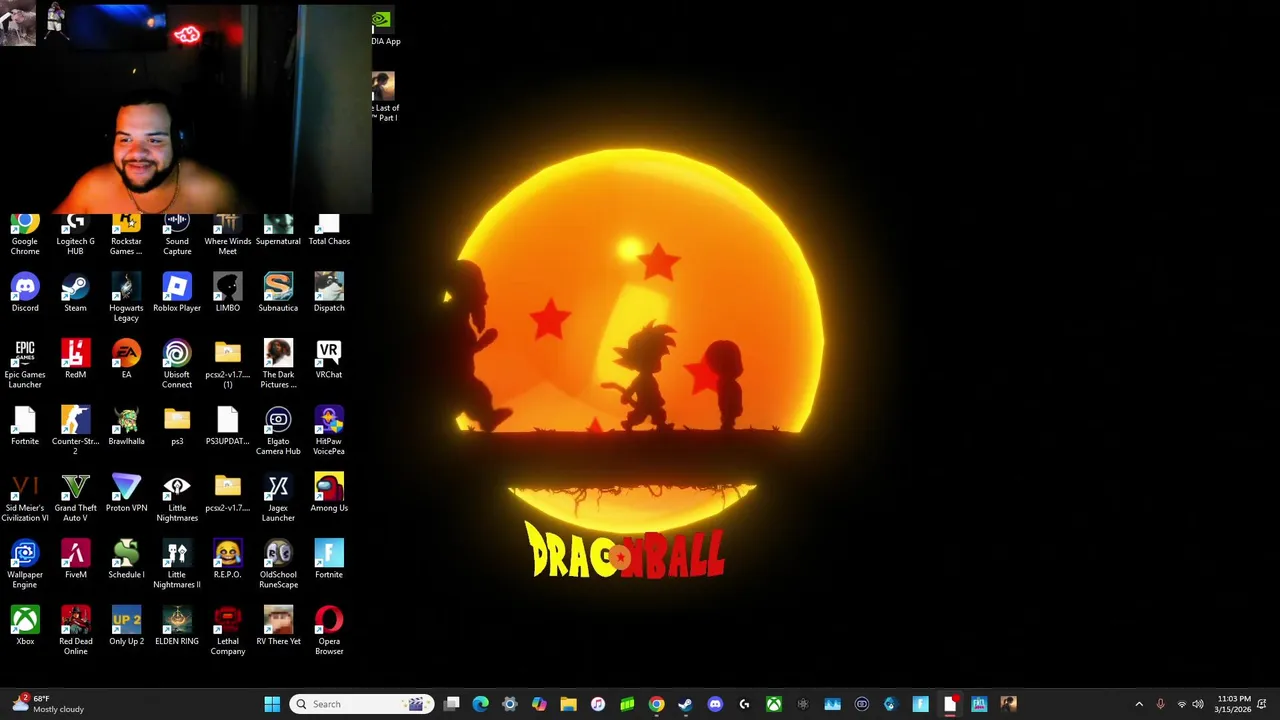Image resolution: width=1280 pixels, height=720 pixels.
Task: Show hidden system tray icons
Action: [x=1139, y=704]
